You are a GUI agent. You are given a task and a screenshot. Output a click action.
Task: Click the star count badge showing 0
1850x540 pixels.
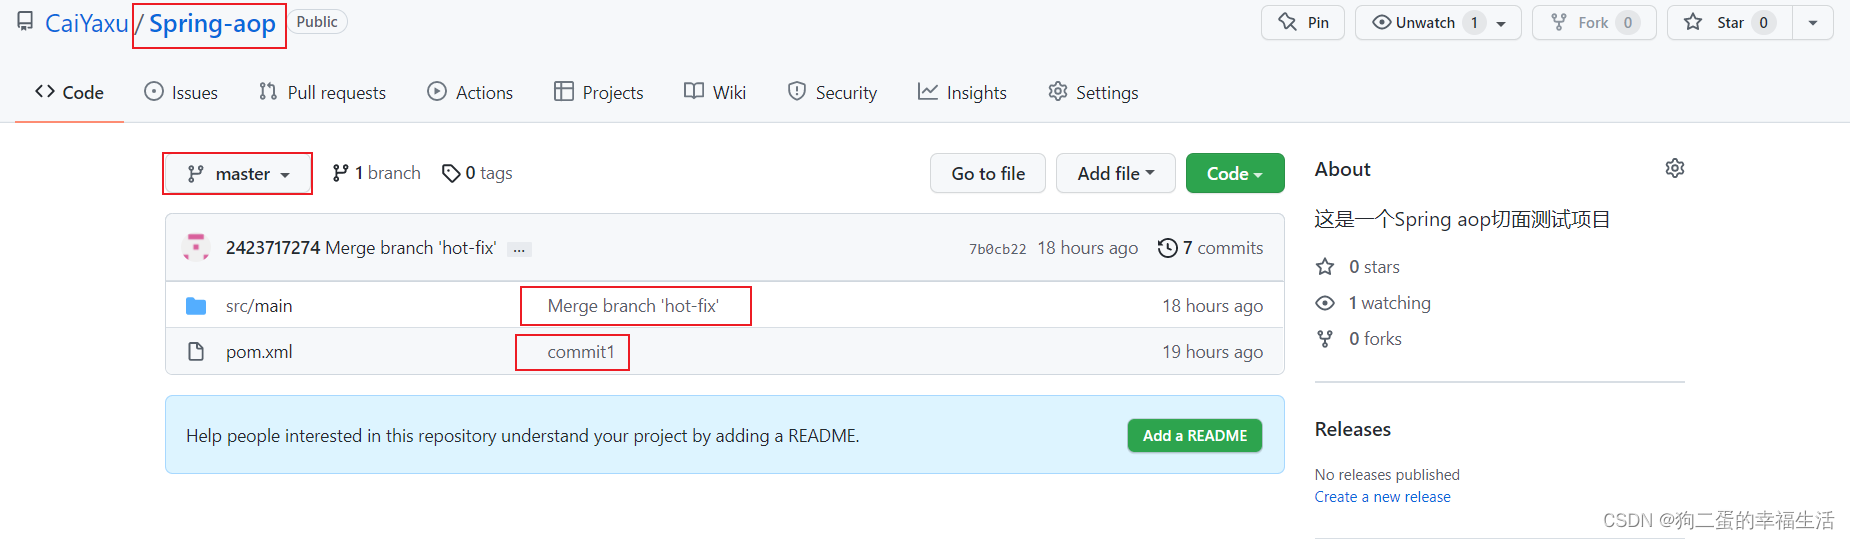click(x=1764, y=22)
